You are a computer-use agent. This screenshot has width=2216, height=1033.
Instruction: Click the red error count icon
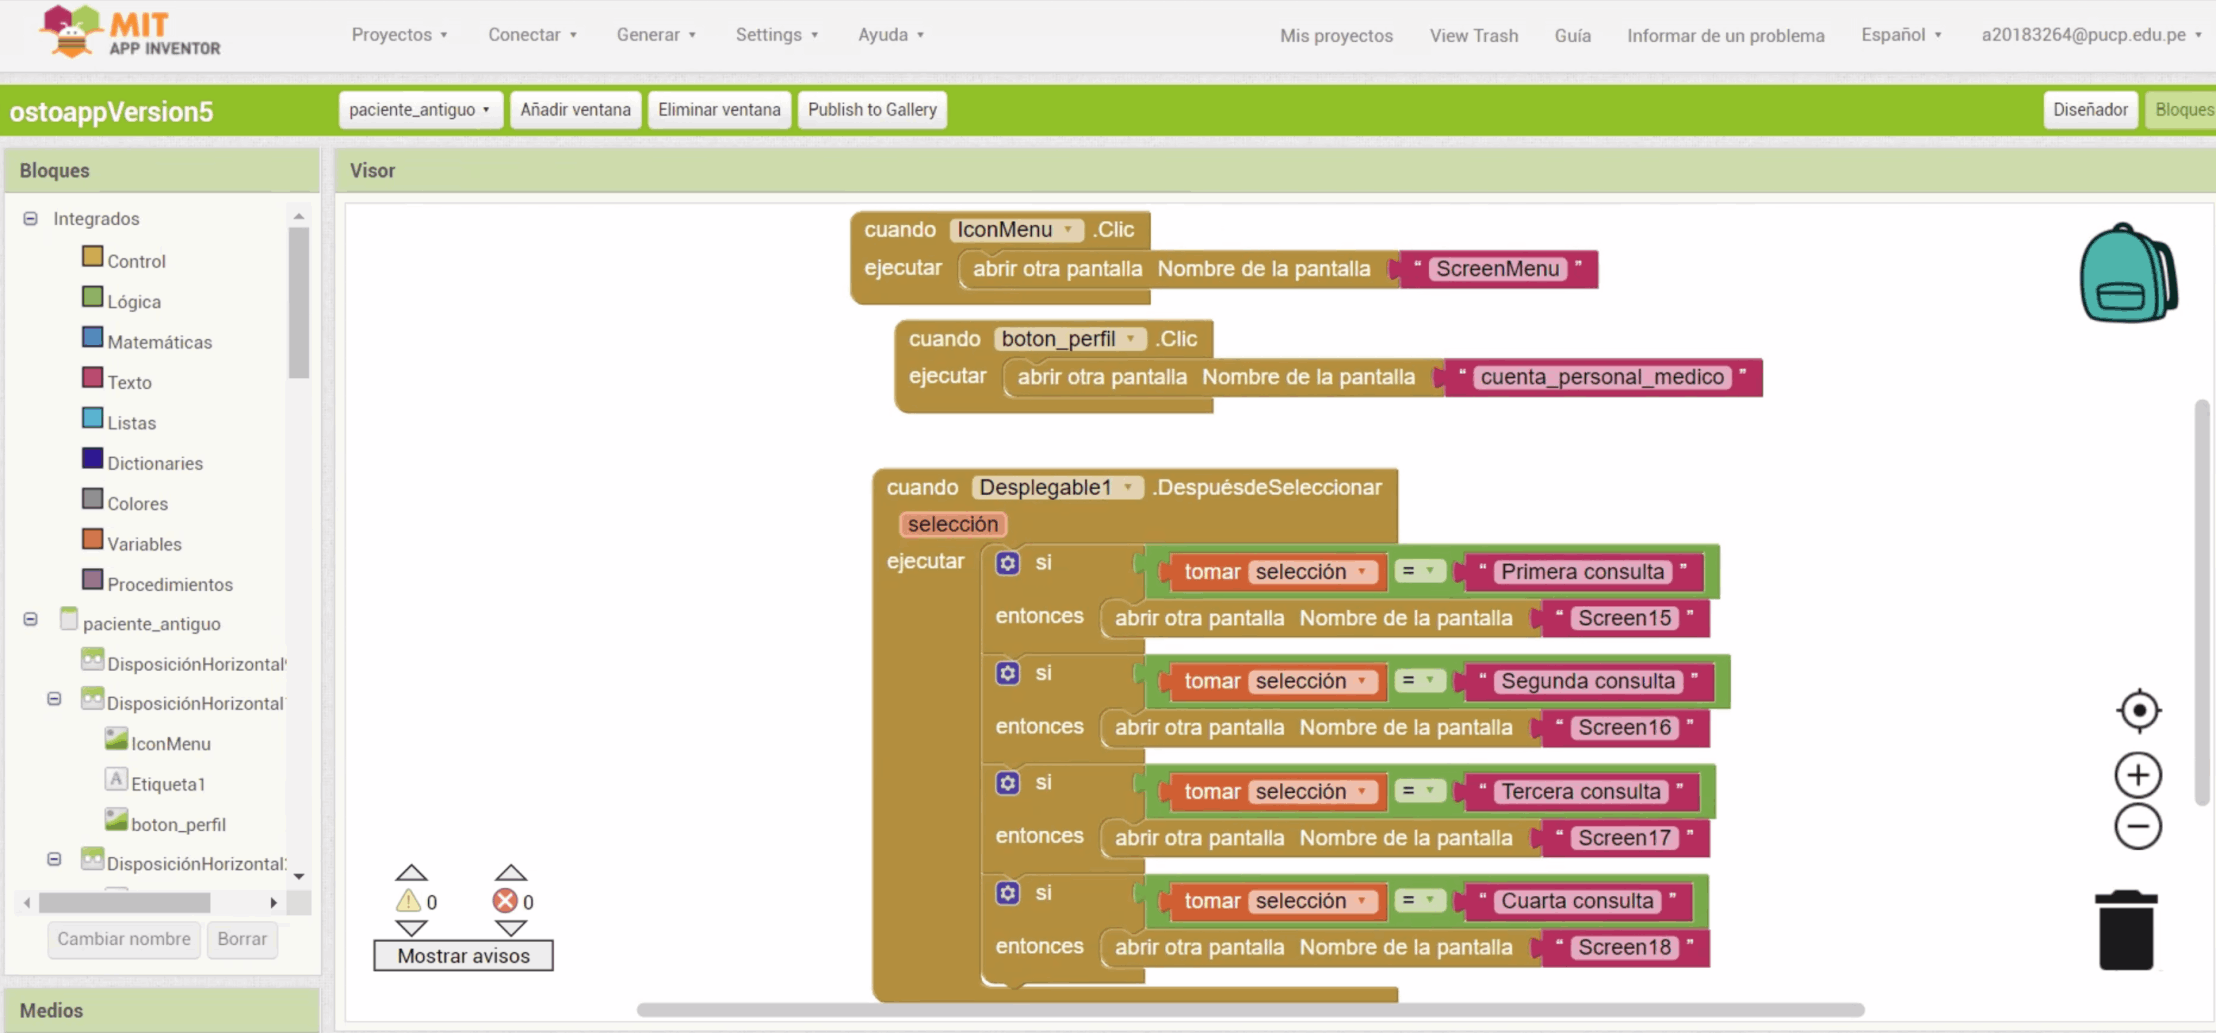click(505, 901)
